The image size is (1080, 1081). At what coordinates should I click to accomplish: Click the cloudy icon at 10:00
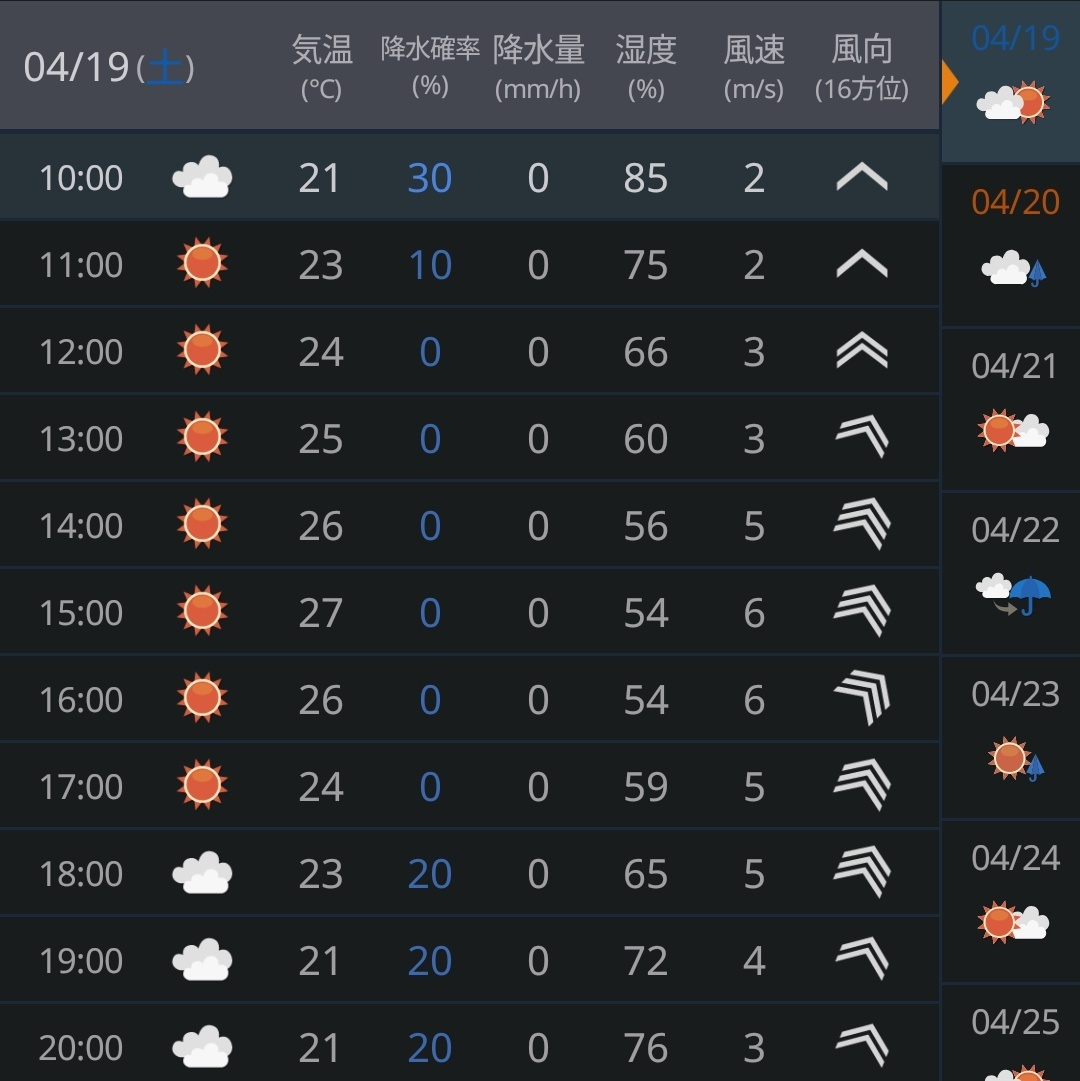coord(202,177)
